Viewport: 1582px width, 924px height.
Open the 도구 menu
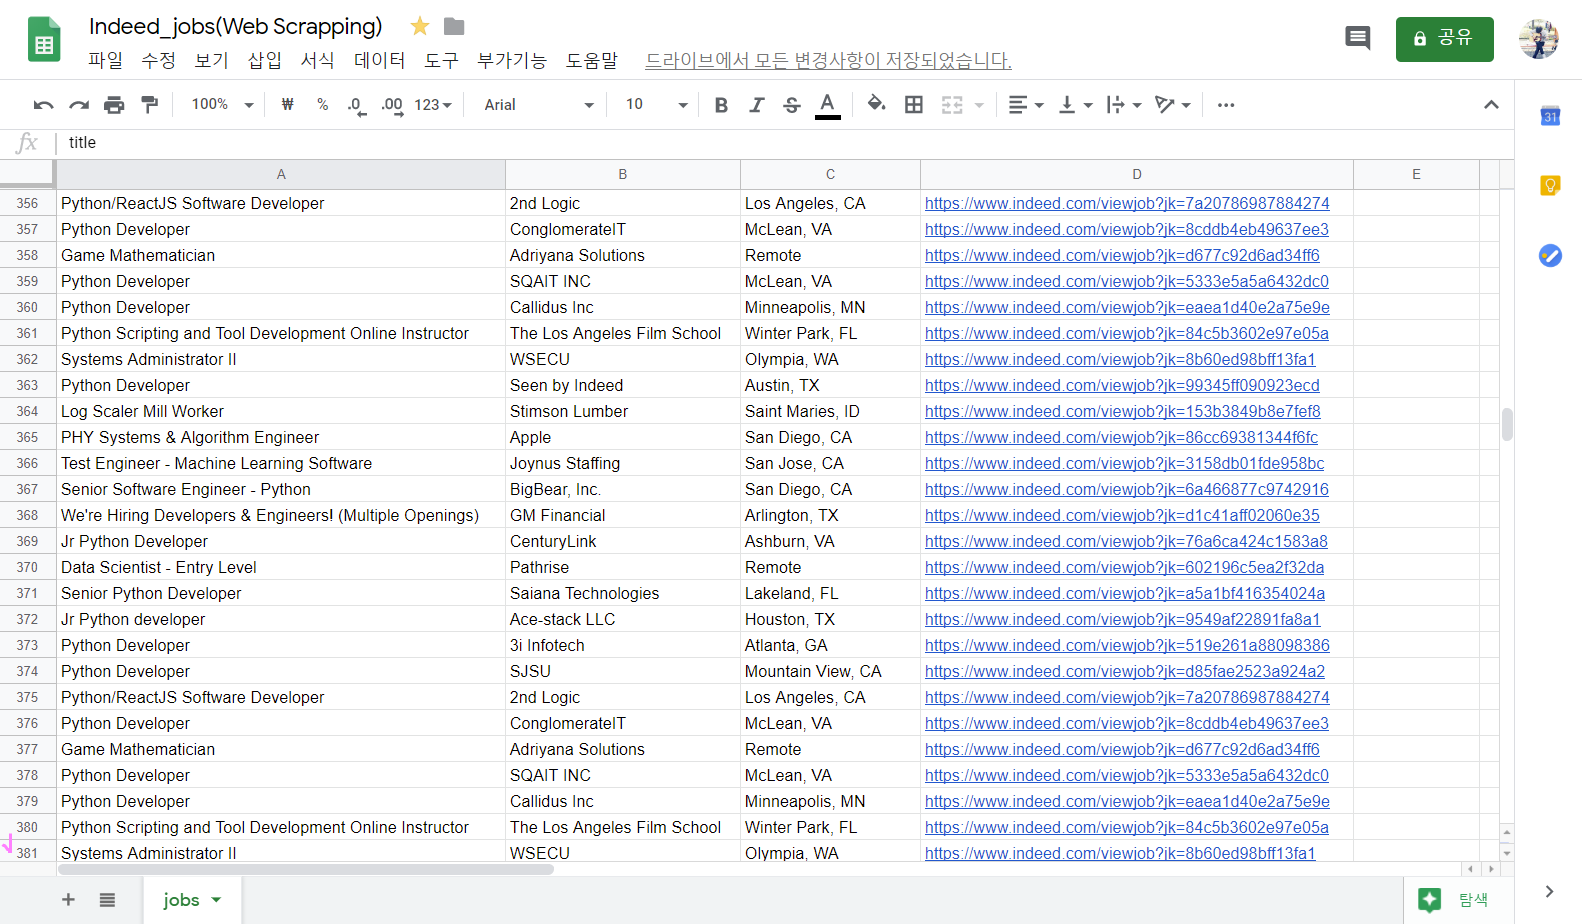click(441, 60)
